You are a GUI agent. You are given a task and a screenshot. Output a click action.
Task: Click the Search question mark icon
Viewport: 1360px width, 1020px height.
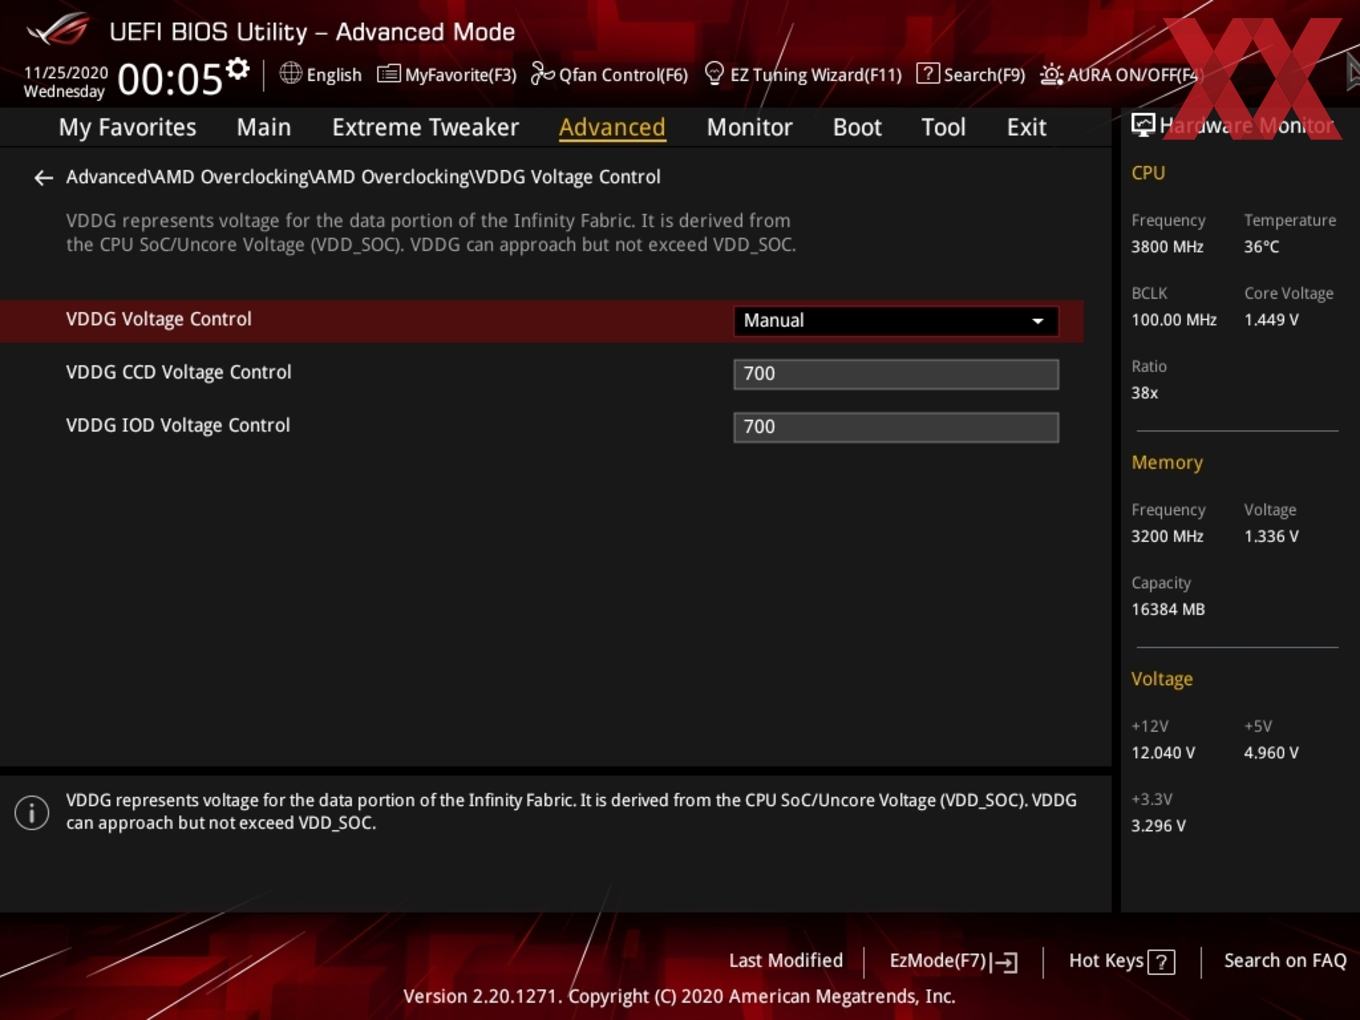(927, 73)
